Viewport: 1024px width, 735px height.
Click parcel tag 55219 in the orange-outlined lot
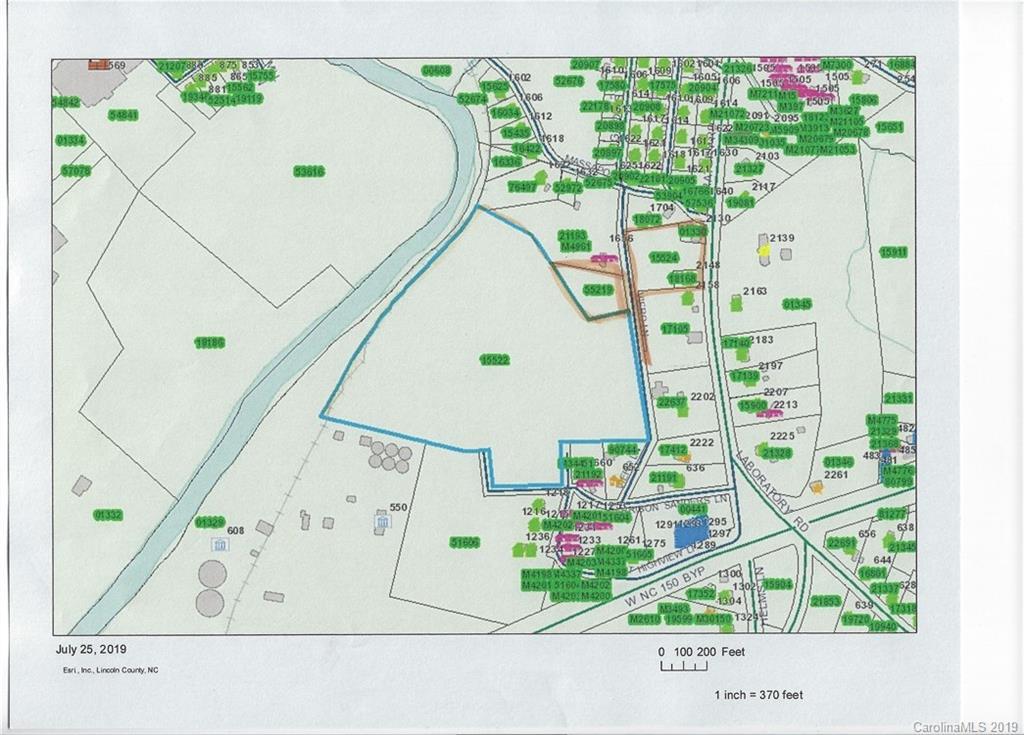click(x=597, y=289)
